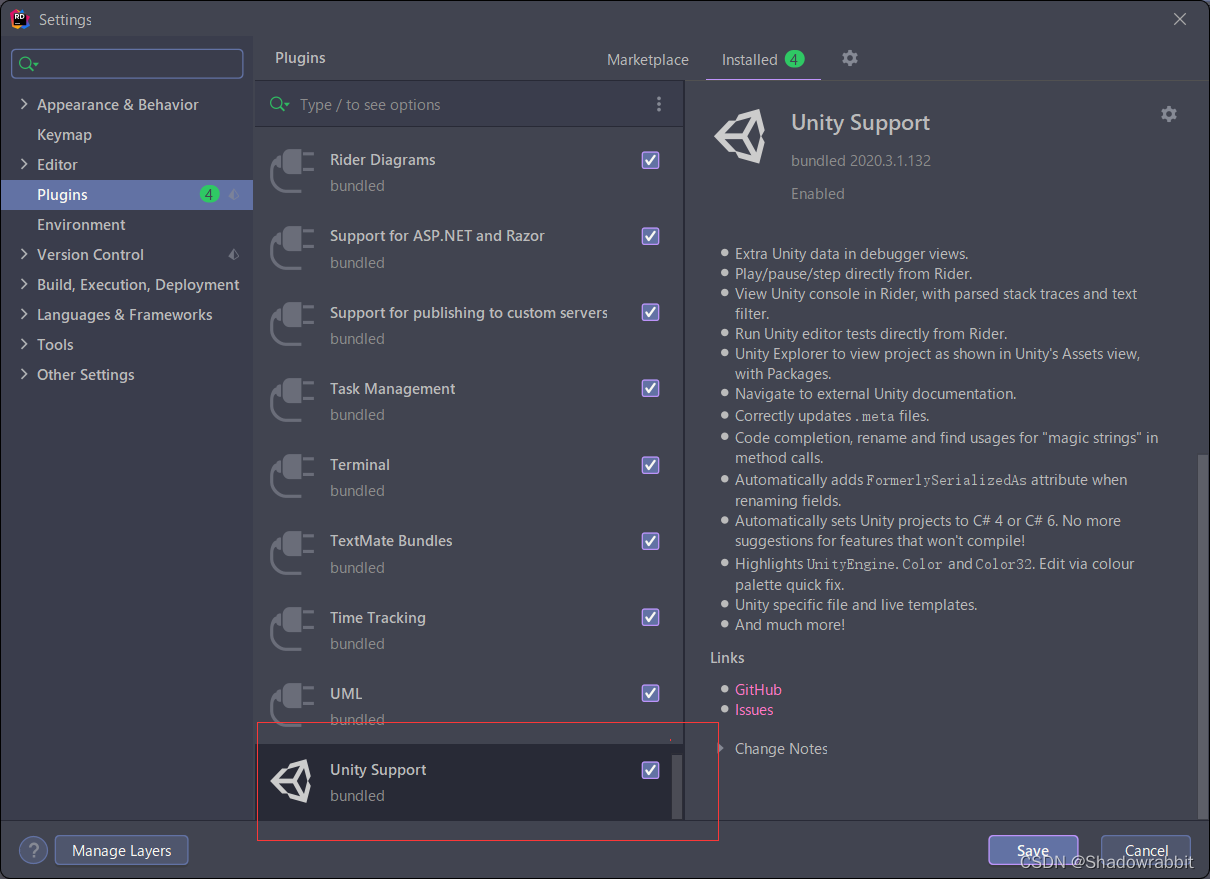Expand the Version Control node
This screenshot has height=879, width=1210.
(24, 254)
